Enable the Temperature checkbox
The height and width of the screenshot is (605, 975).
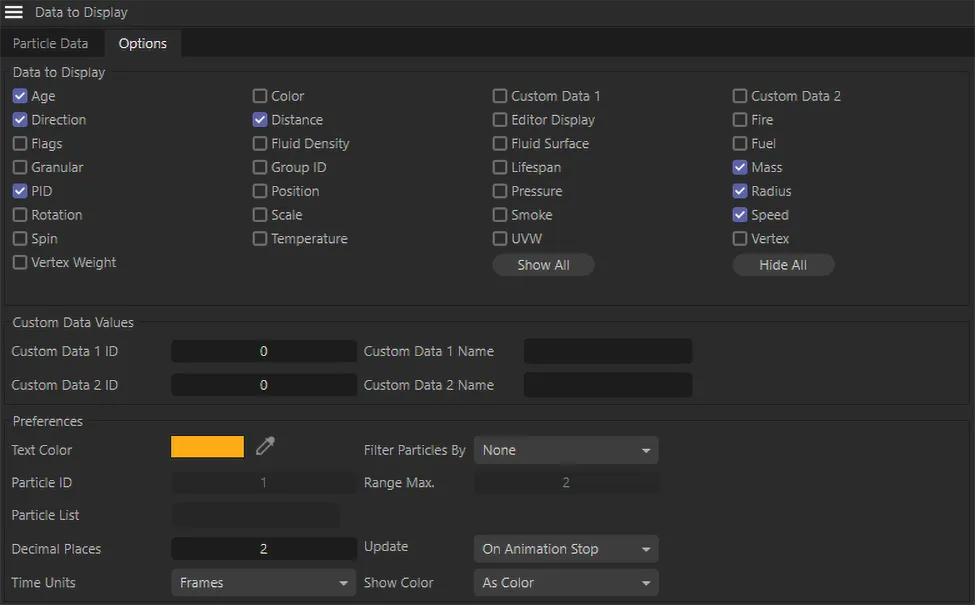coord(260,239)
